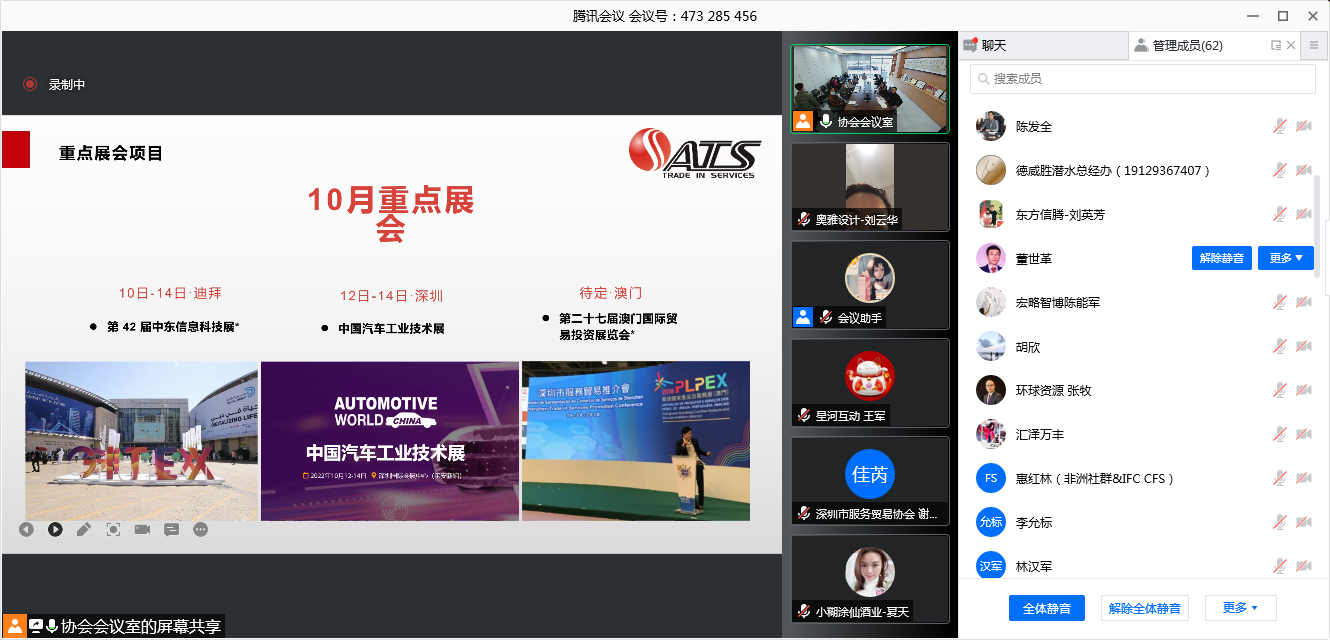Click 胡欣's avatar

[990, 346]
